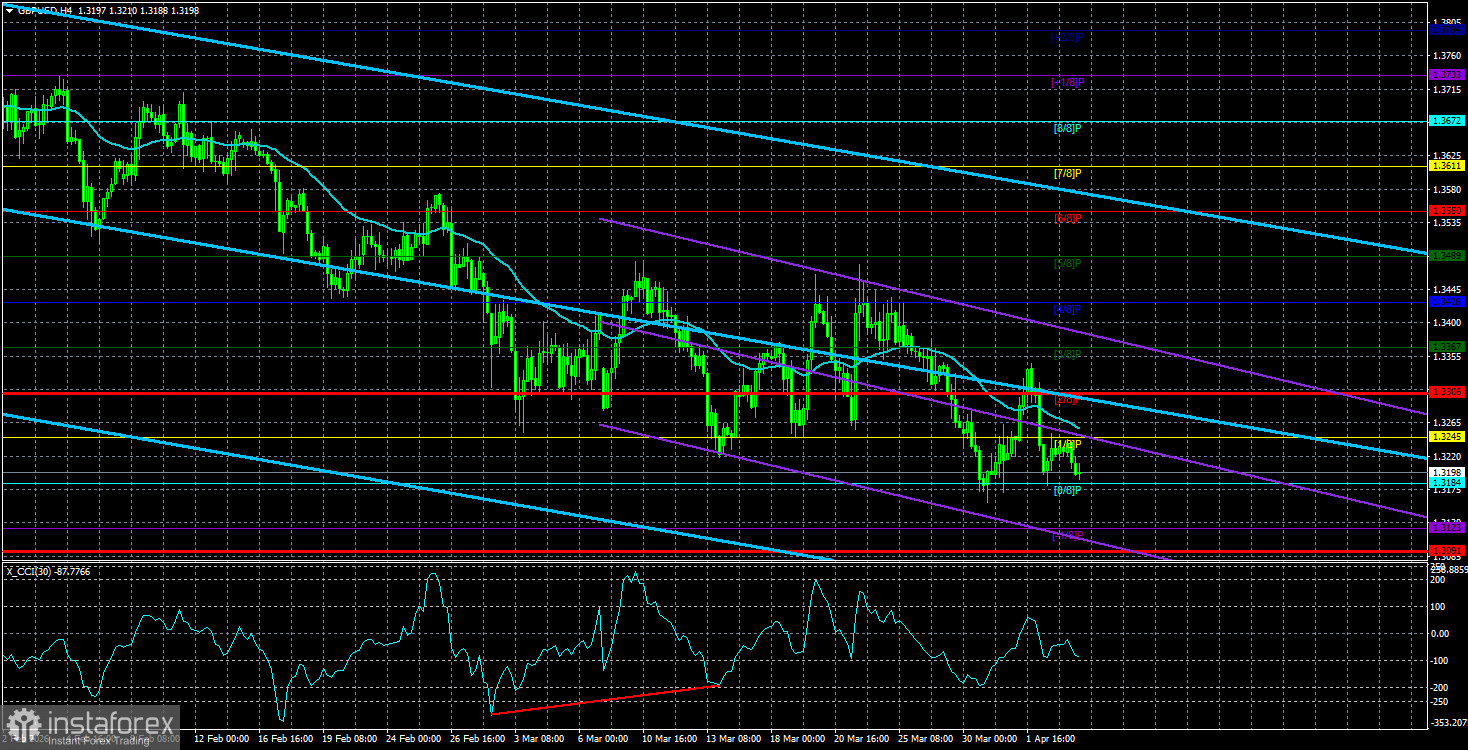Click the 1.3672 price tag
1468x750 pixels.
coord(1447,121)
